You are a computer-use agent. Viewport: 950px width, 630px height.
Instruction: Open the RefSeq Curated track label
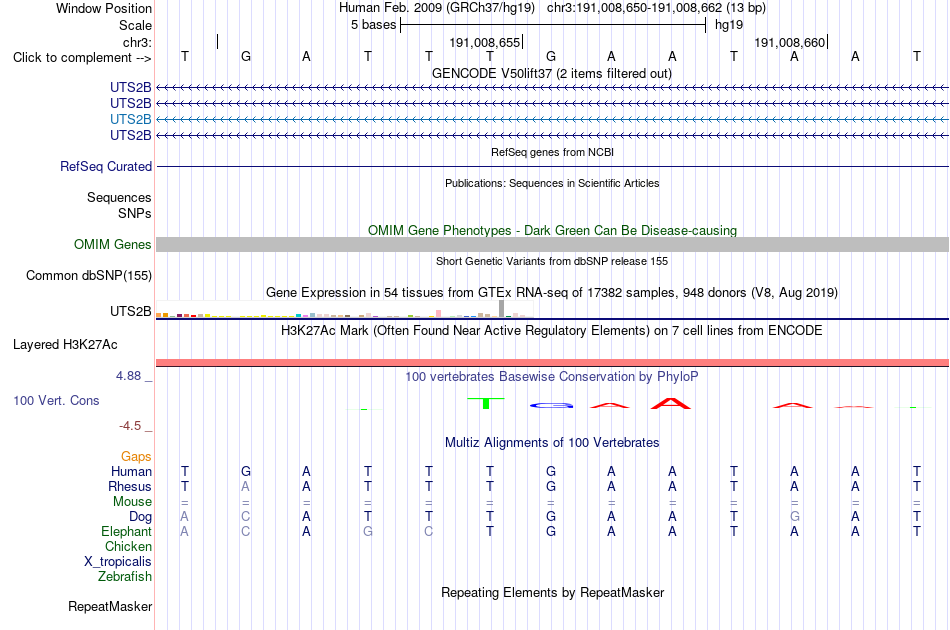[105, 167]
